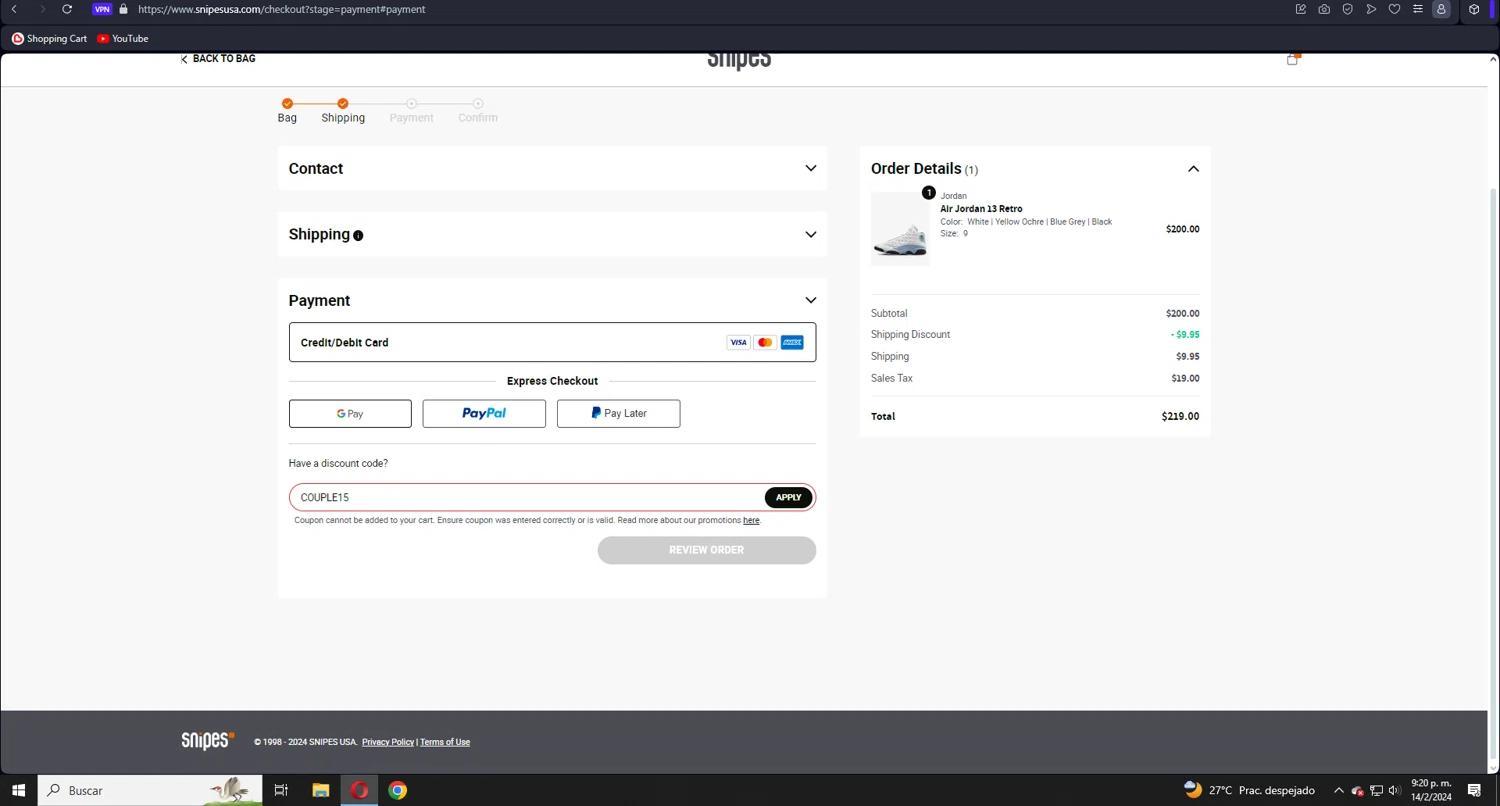The image size is (1500, 806).
Task: Open the promotions 'here' link
Action: pyautogui.click(x=751, y=520)
